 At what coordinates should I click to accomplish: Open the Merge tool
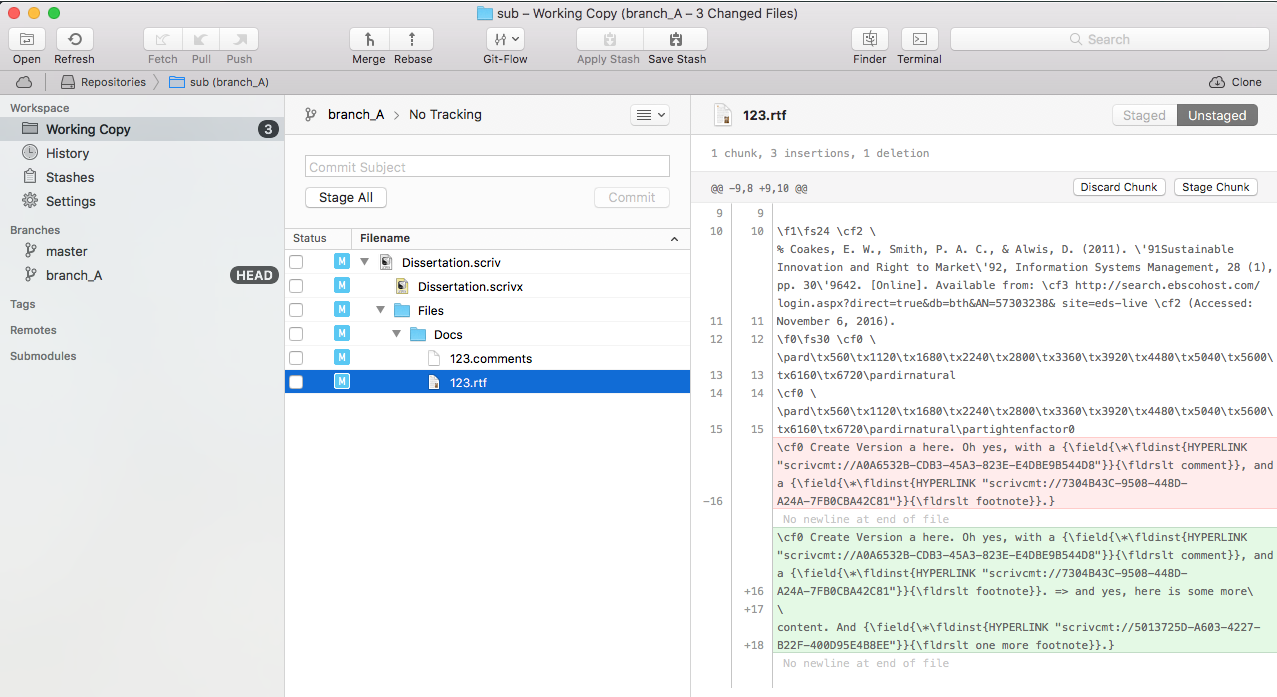point(369,40)
